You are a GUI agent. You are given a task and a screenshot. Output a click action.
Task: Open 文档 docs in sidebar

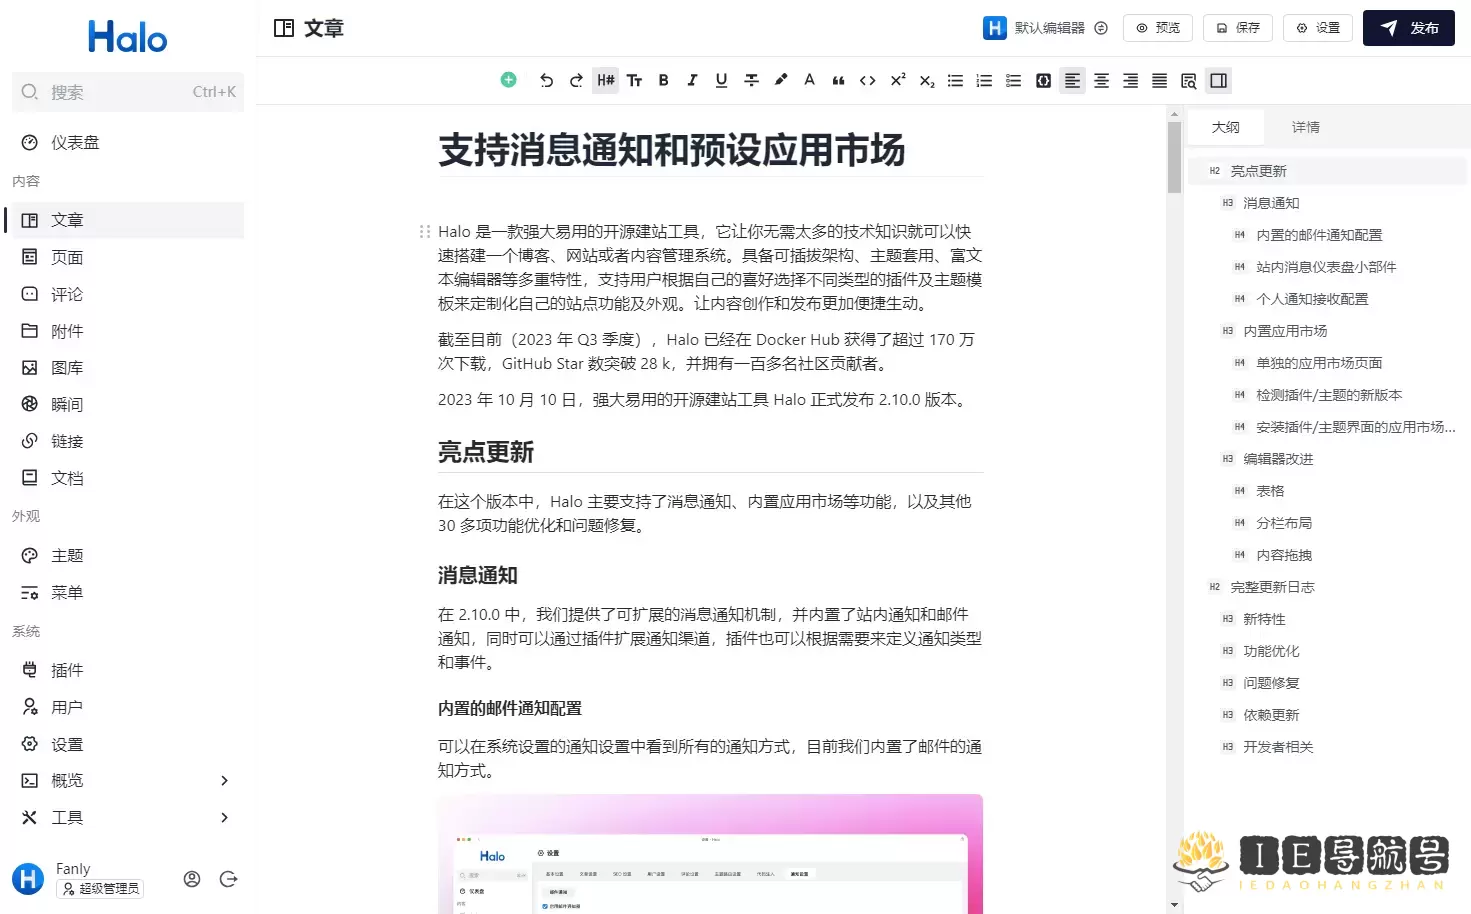click(126, 478)
